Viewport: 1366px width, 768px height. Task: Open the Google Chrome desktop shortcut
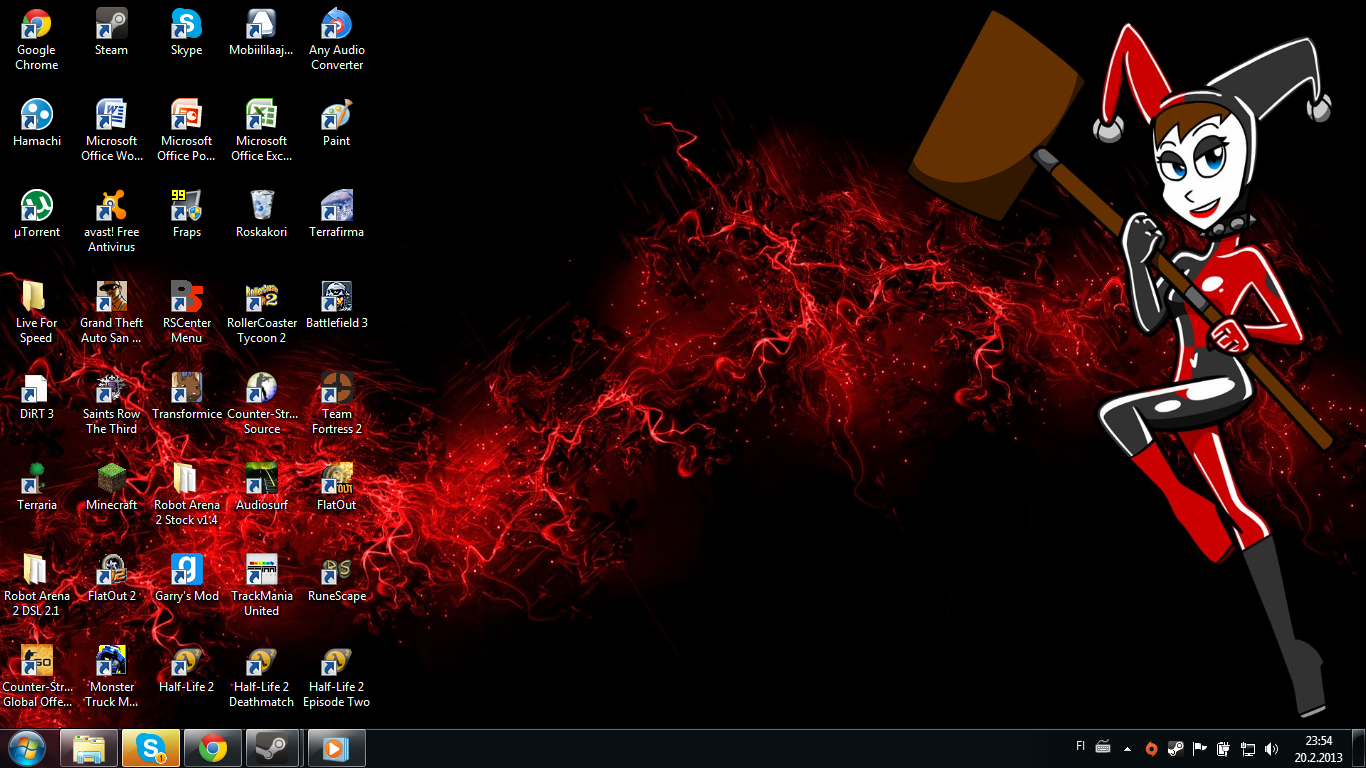coord(37,40)
